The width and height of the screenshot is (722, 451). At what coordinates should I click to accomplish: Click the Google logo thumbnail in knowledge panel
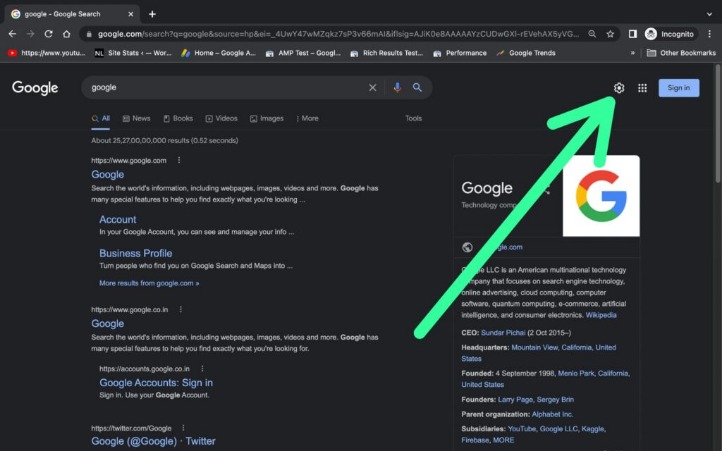click(x=601, y=195)
